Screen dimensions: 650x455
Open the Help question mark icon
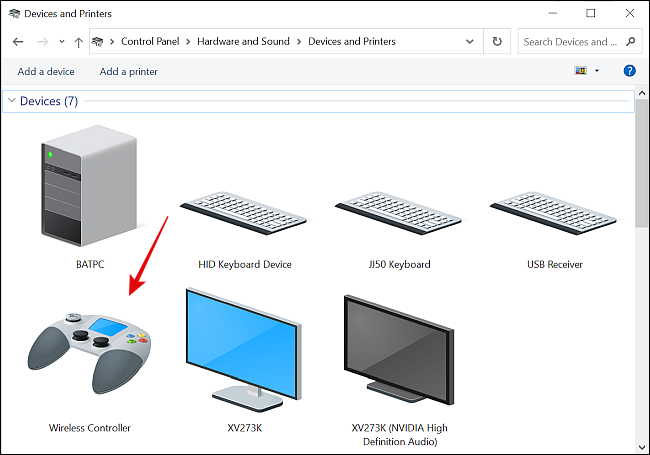tap(629, 71)
